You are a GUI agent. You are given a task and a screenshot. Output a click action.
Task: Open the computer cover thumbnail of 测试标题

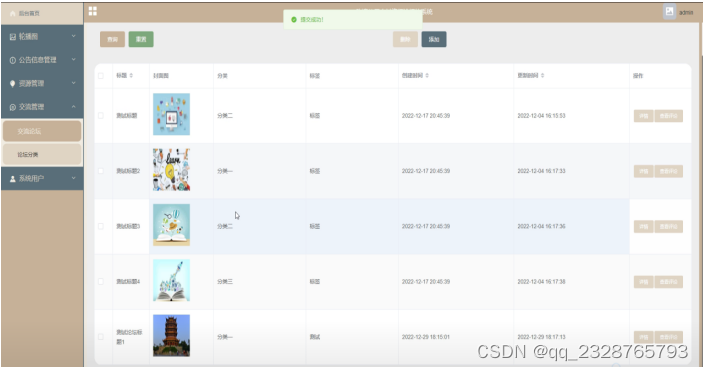click(x=171, y=114)
